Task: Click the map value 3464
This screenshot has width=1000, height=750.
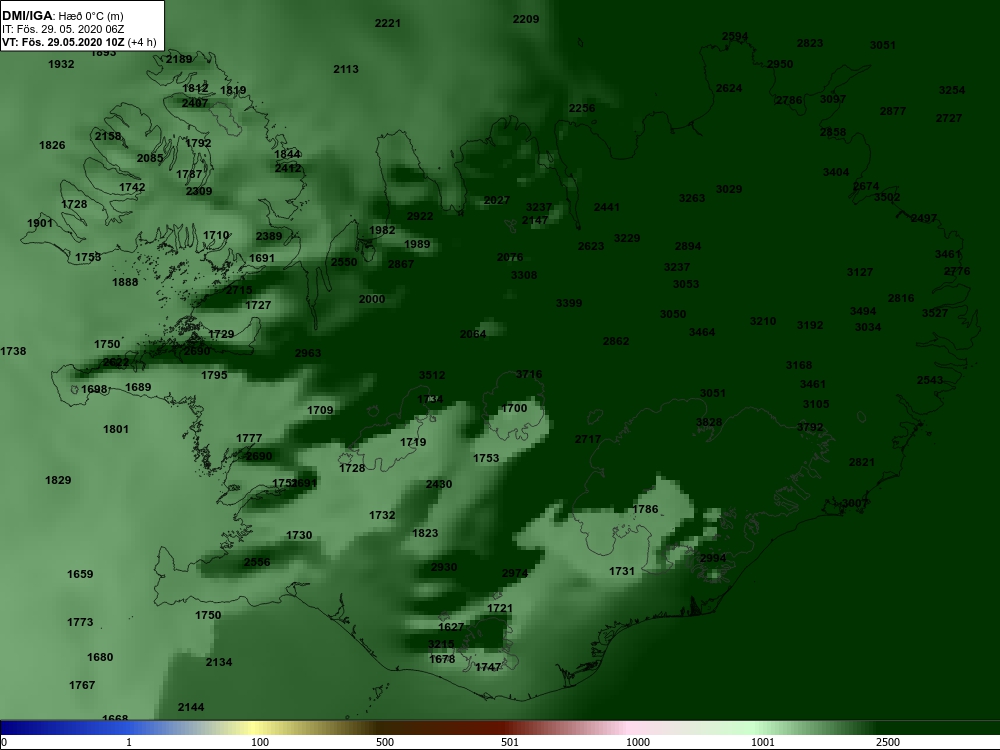Action: tap(702, 332)
